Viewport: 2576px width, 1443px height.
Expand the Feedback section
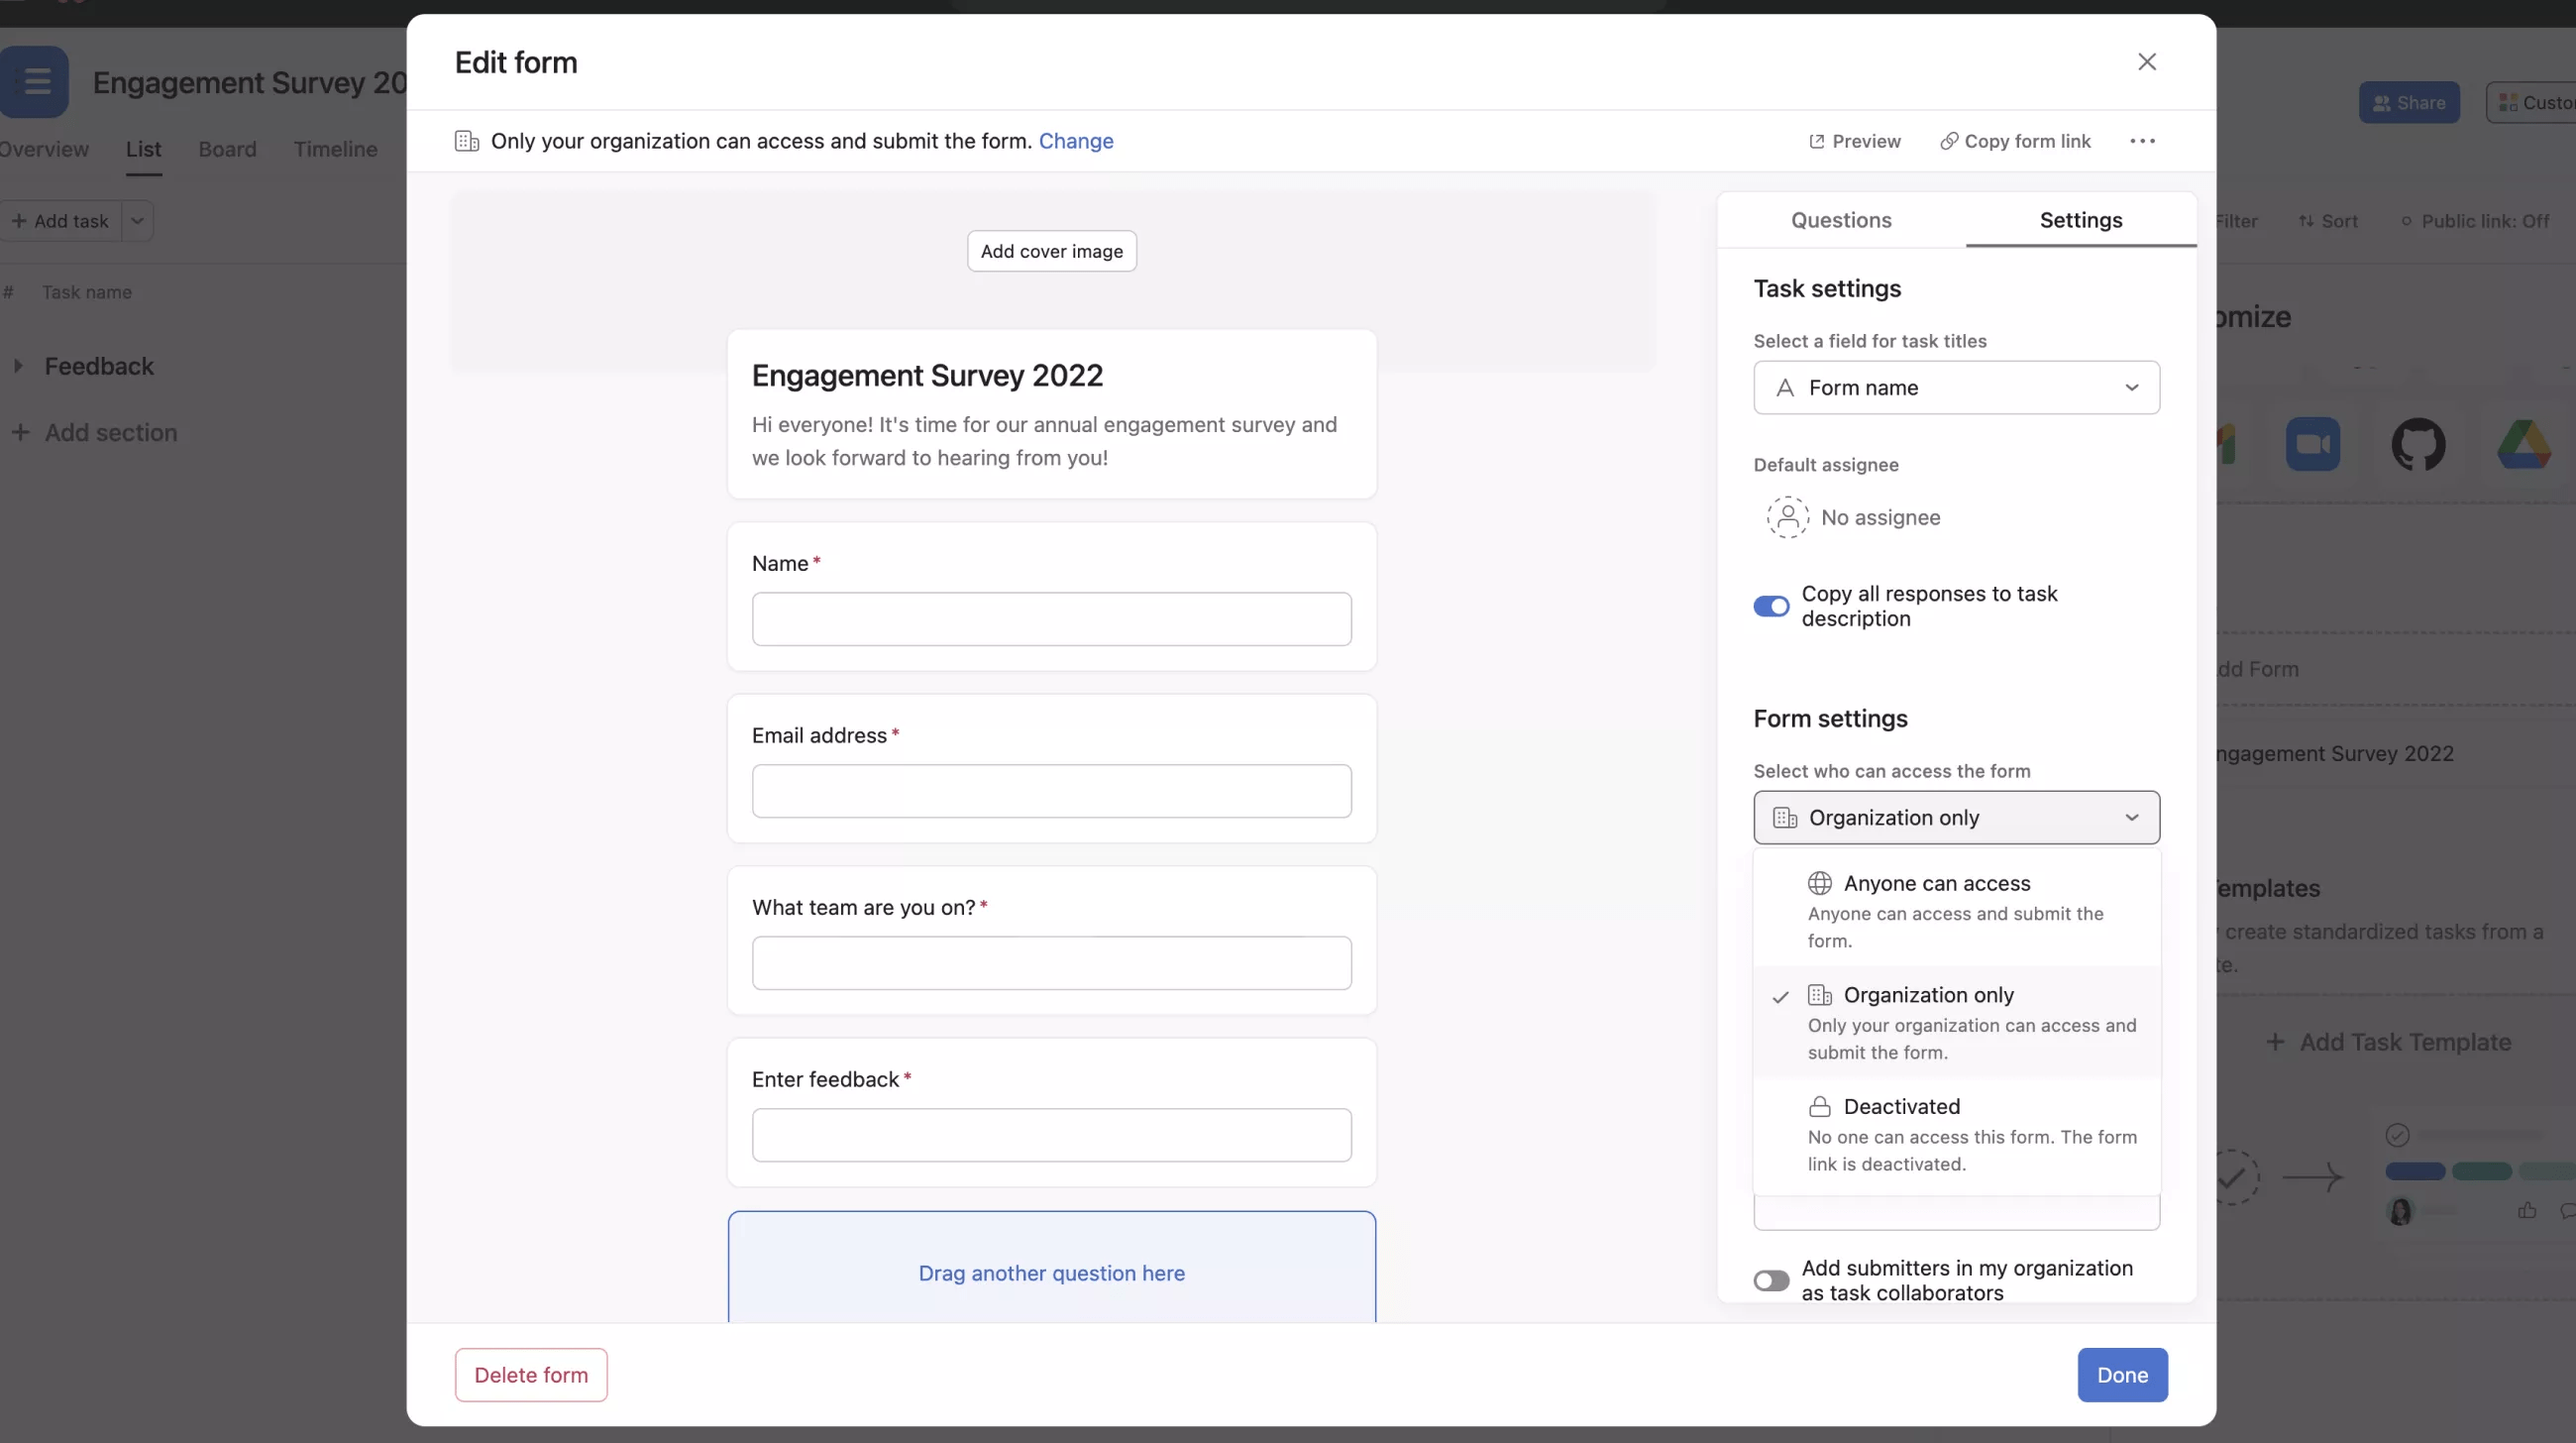18,366
